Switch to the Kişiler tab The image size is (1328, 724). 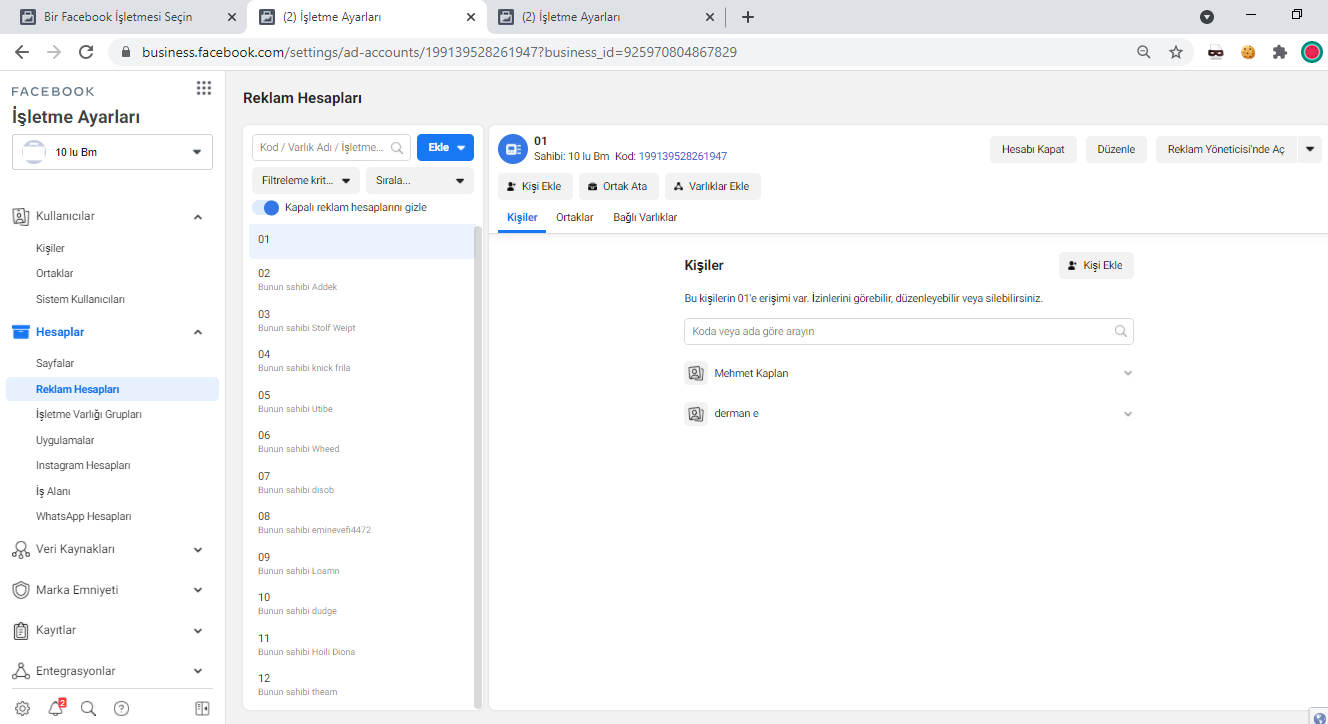pyautogui.click(x=522, y=217)
